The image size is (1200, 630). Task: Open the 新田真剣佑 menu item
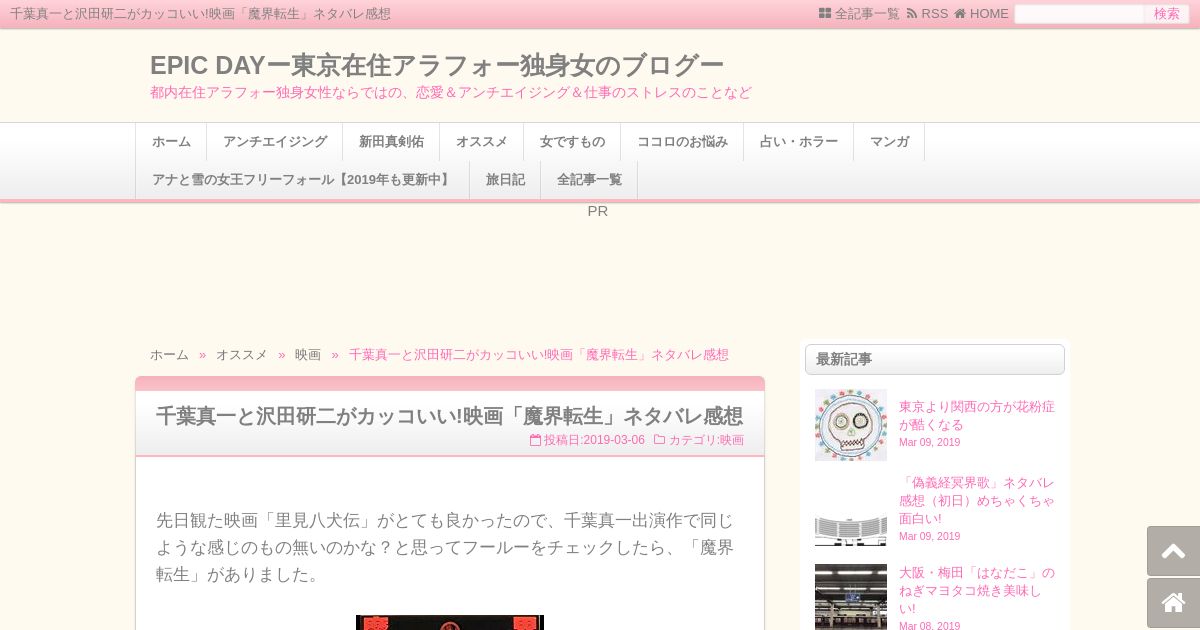(x=391, y=142)
